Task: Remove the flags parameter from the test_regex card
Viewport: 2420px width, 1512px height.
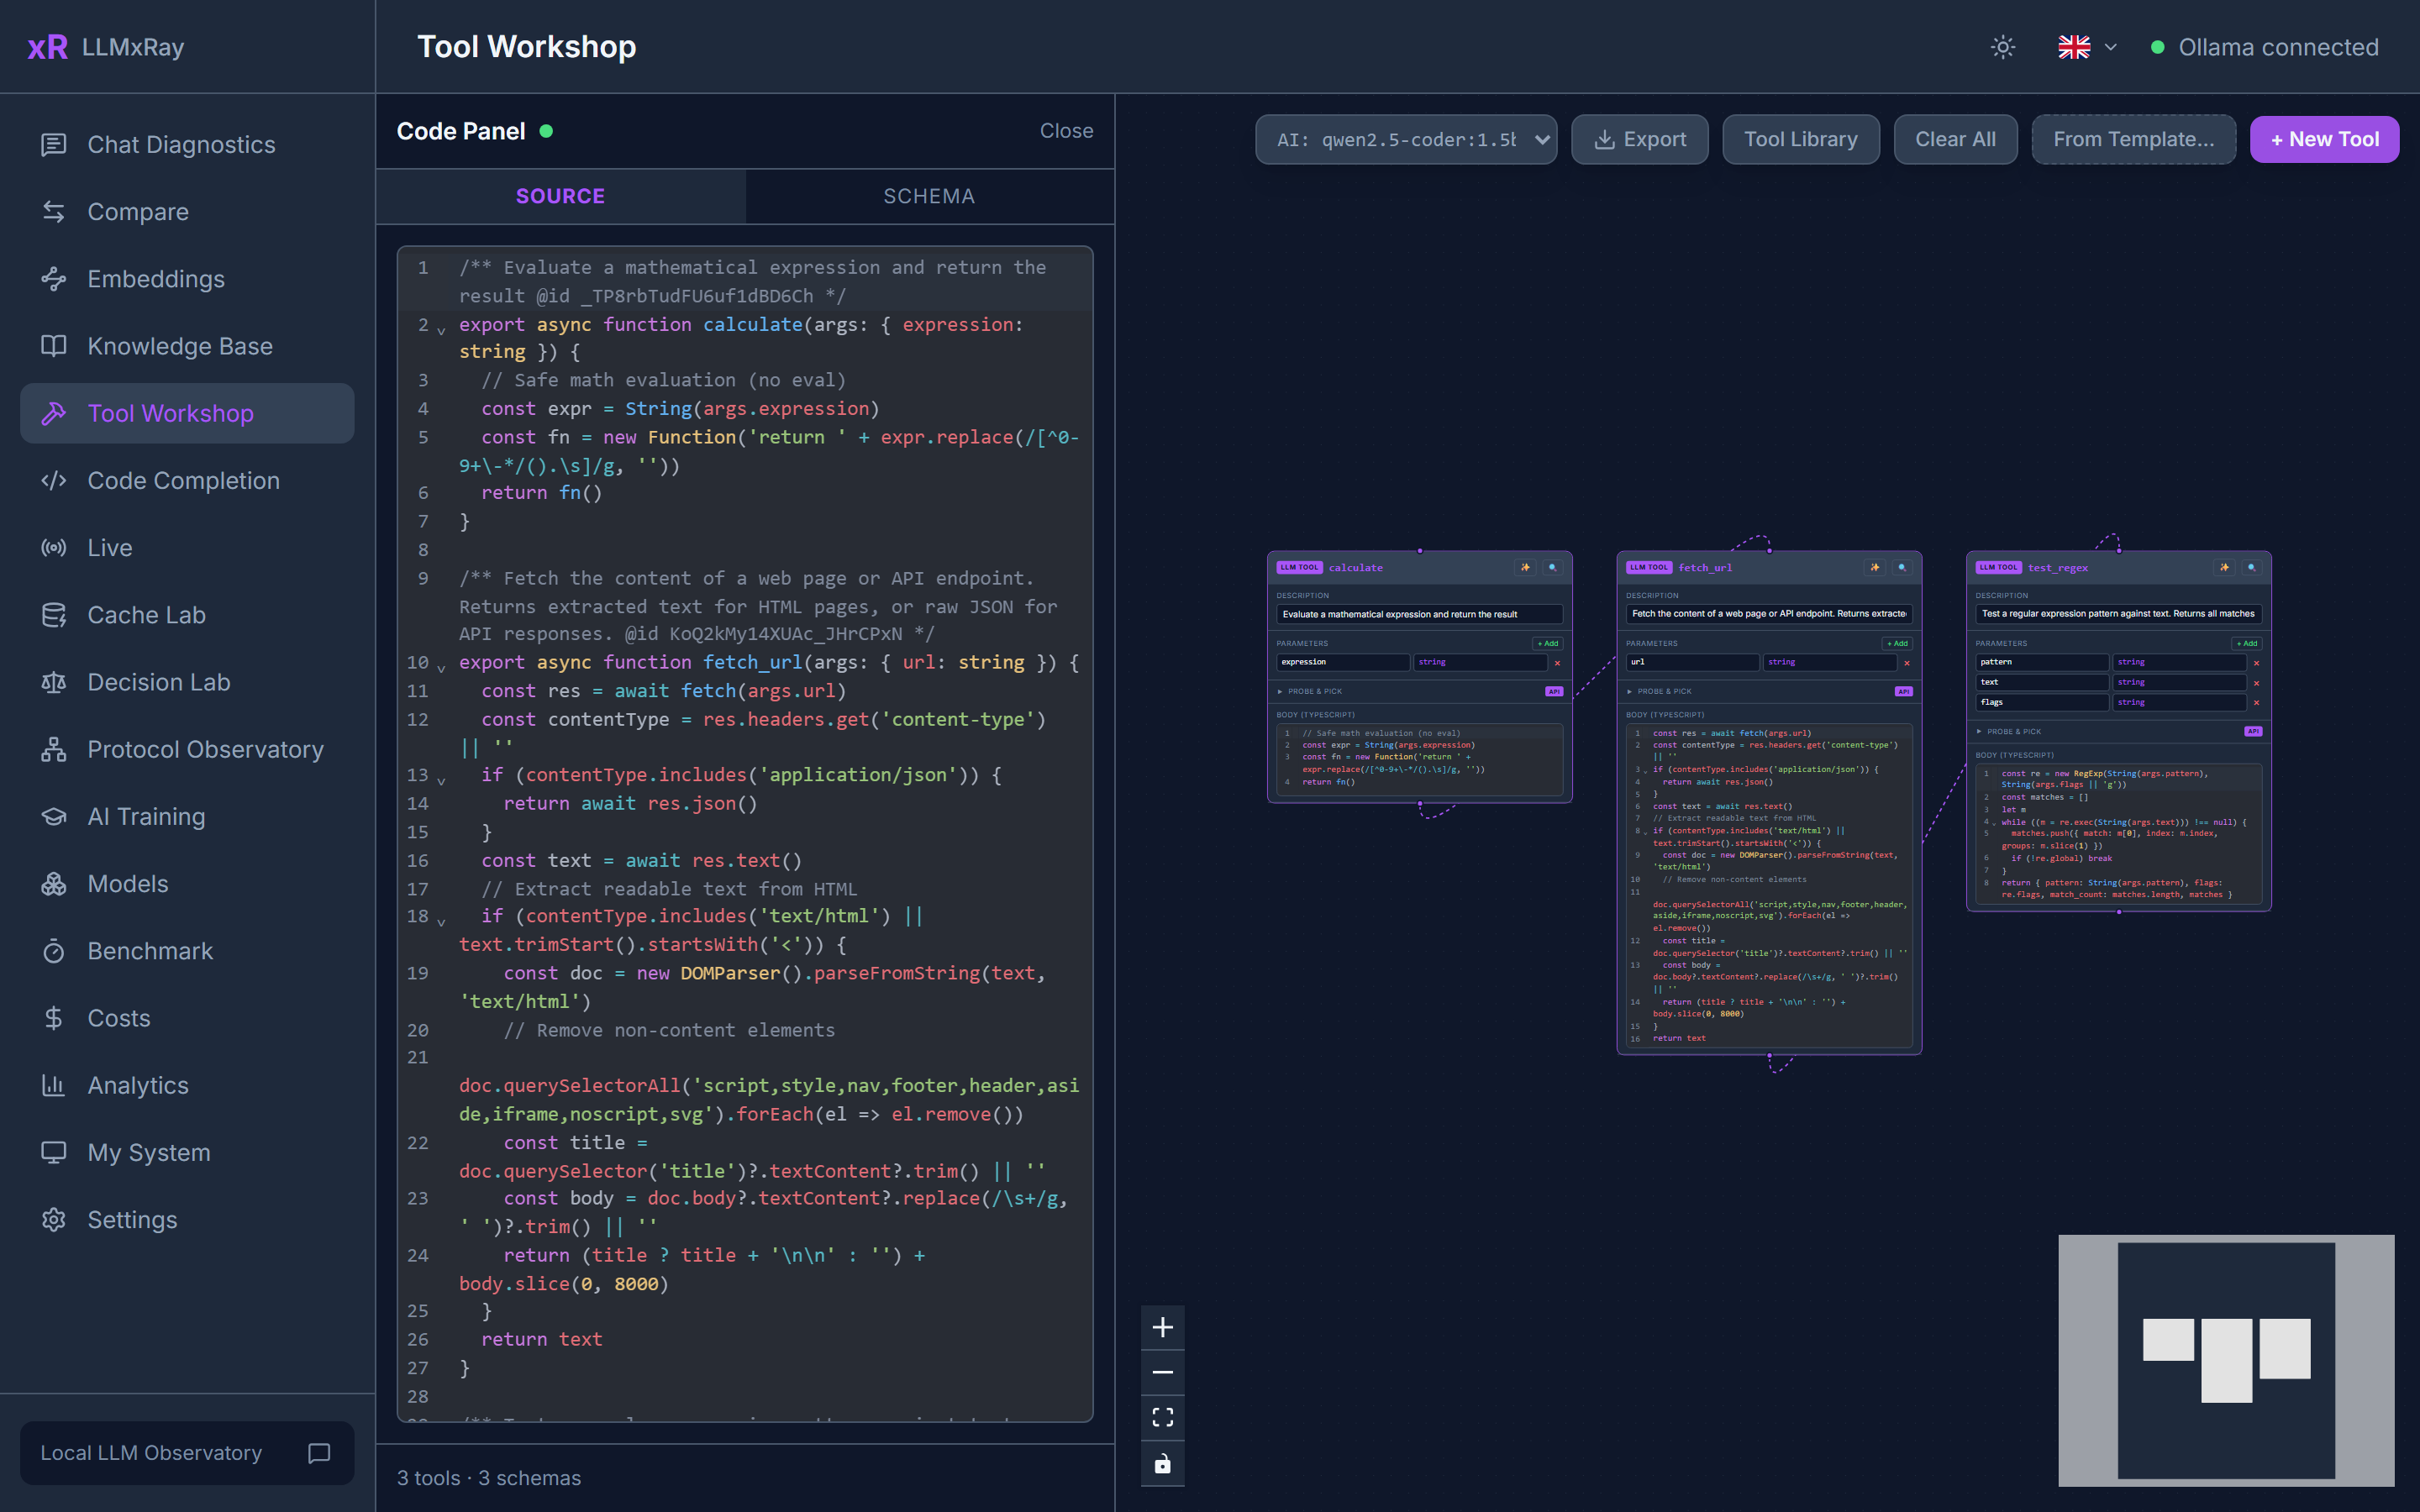Action: pos(2256,703)
